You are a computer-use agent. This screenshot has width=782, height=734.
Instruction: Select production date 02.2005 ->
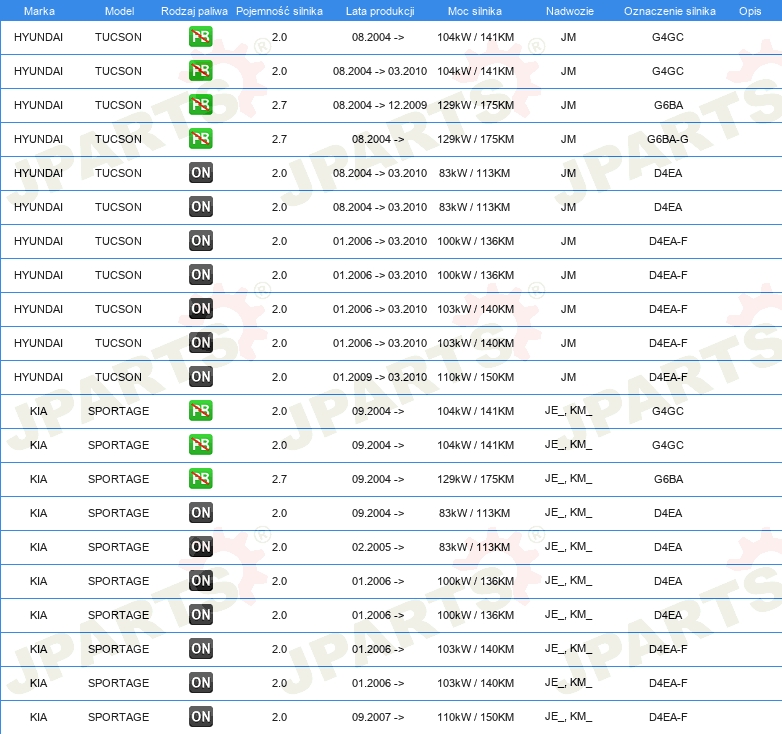(378, 547)
